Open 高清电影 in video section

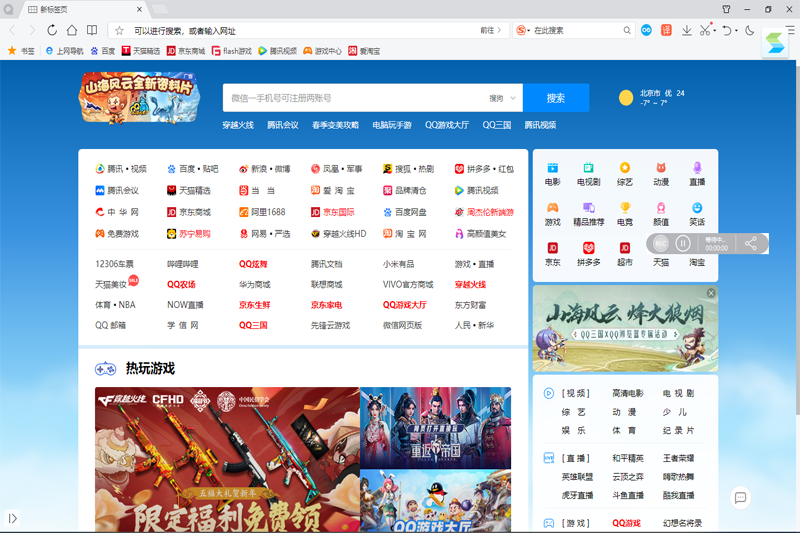[628, 393]
